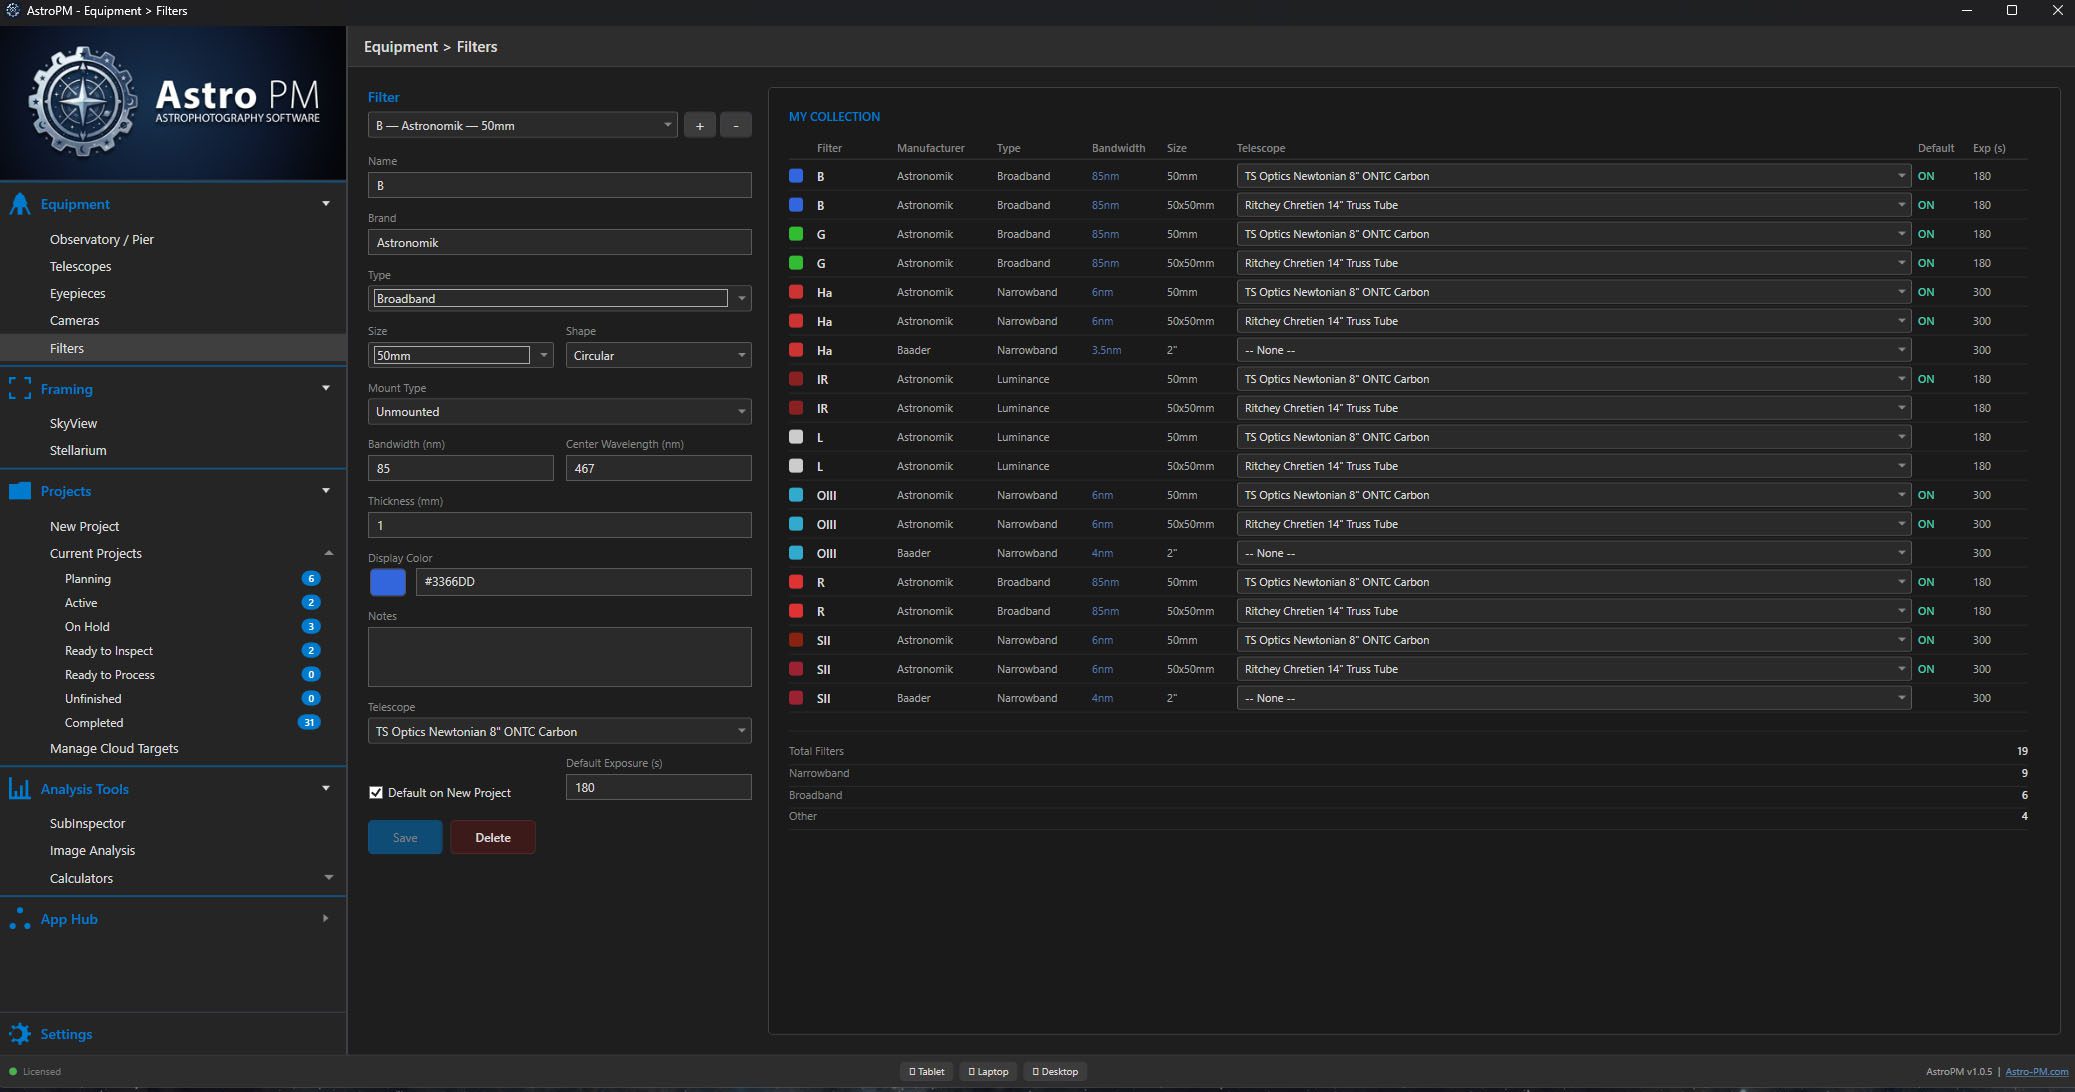The image size is (2075, 1092).
Task: Click the blue Display Color swatch
Action: pyautogui.click(x=388, y=582)
